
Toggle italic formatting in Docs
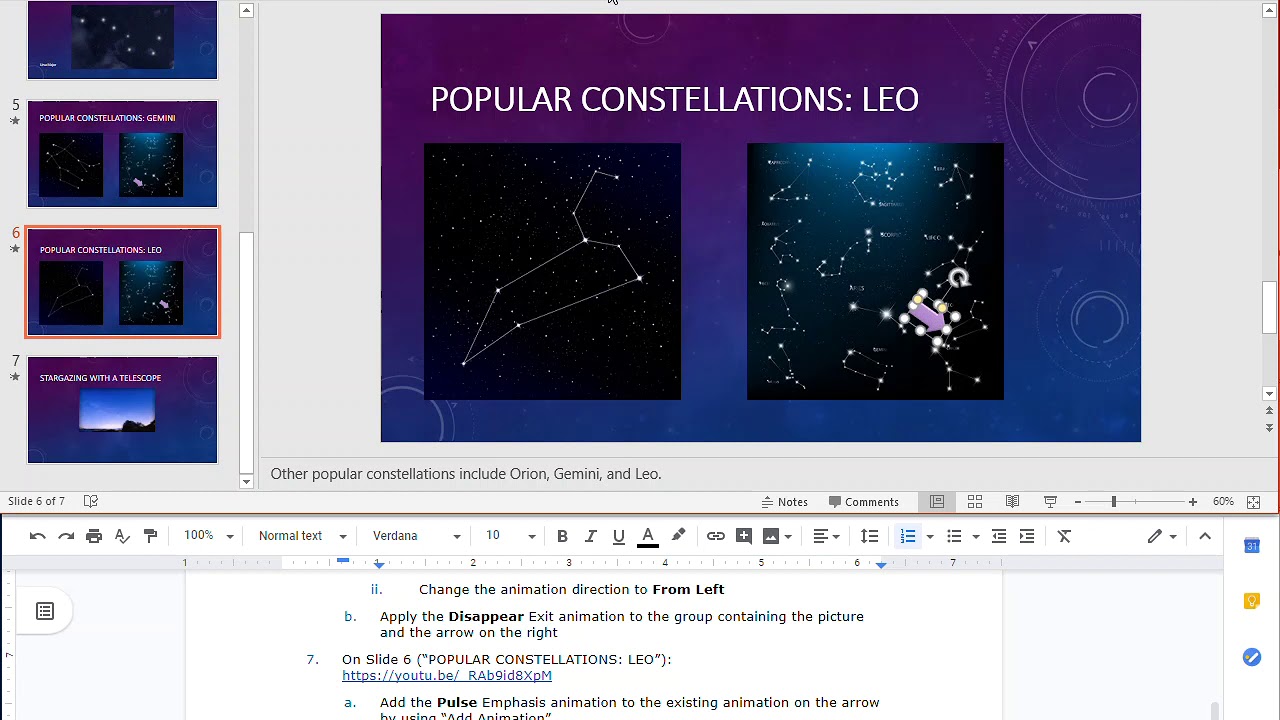click(590, 536)
